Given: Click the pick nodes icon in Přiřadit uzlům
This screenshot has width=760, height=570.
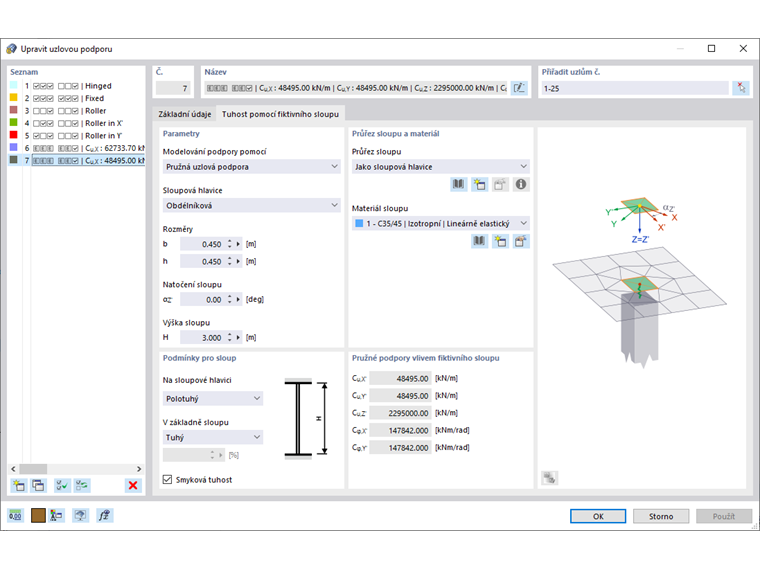Looking at the screenshot, I should 741,88.
